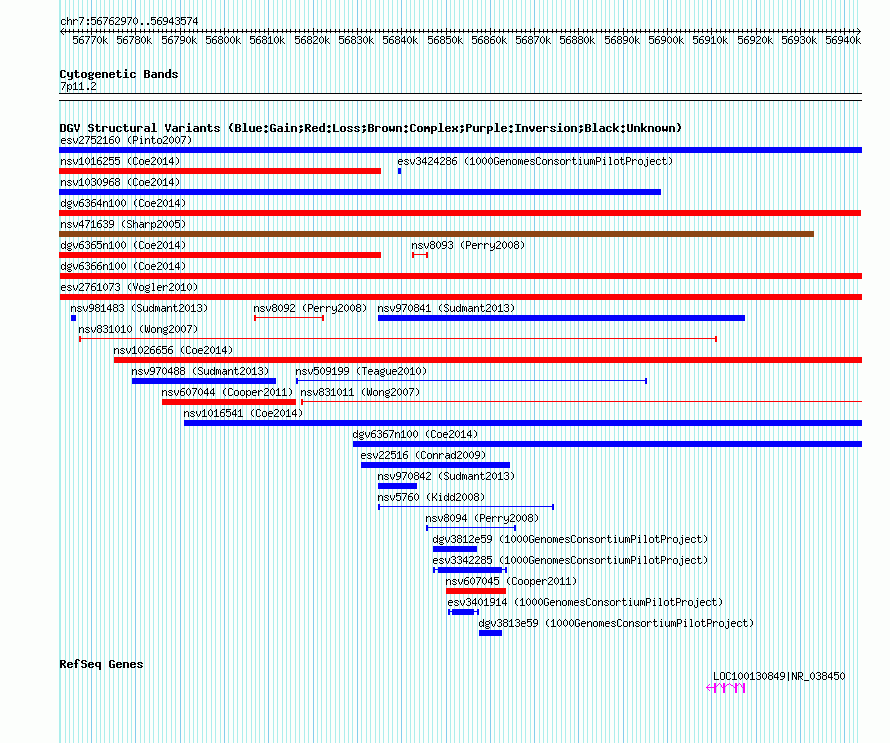Click nsv970842 (Sudmant2013) label

pyautogui.click(x=446, y=476)
